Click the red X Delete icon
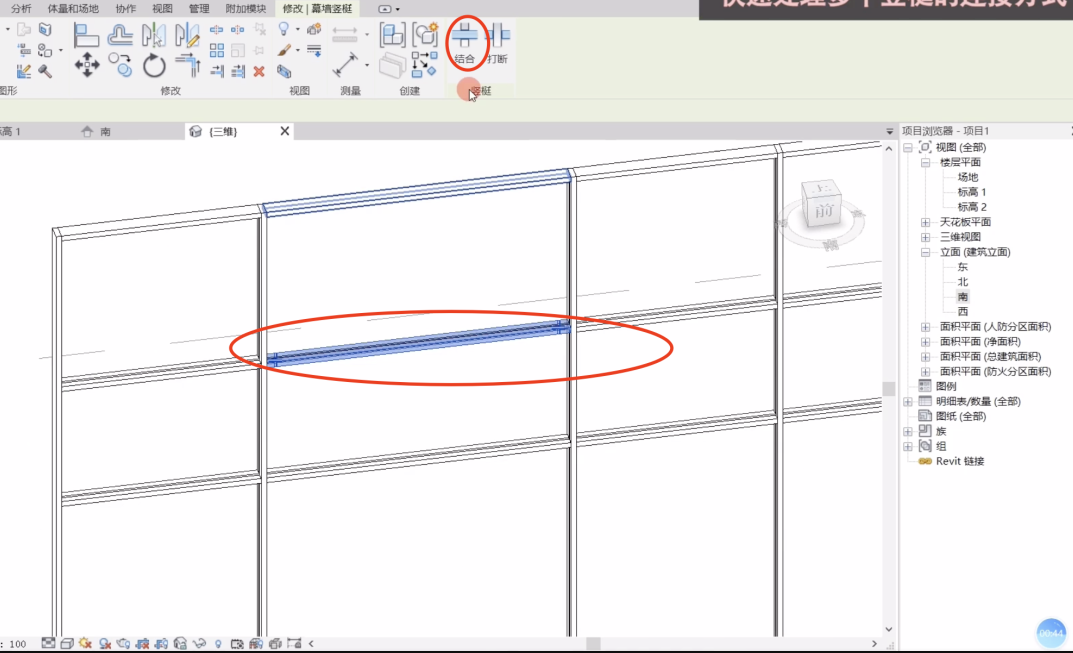Image resolution: width=1073 pixels, height=653 pixels. (x=259, y=71)
